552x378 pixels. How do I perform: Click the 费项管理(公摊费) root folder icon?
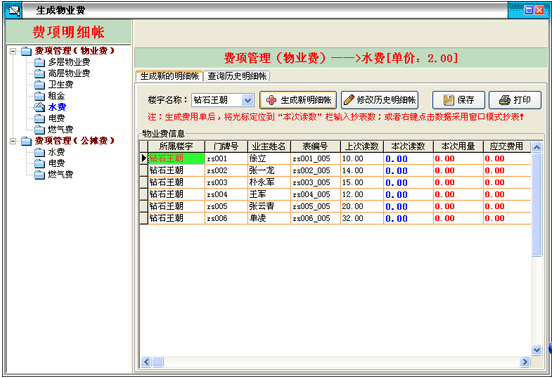pyautogui.click(x=26, y=141)
